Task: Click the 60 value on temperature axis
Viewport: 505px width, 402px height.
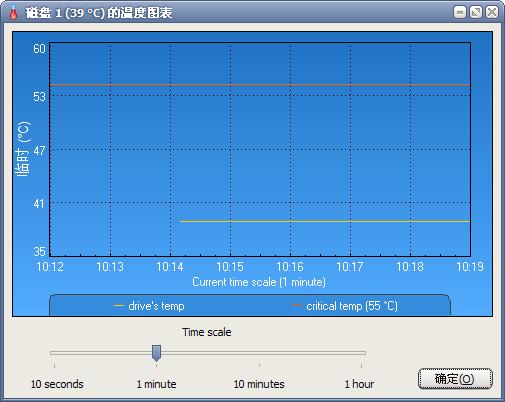Action: pos(39,49)
